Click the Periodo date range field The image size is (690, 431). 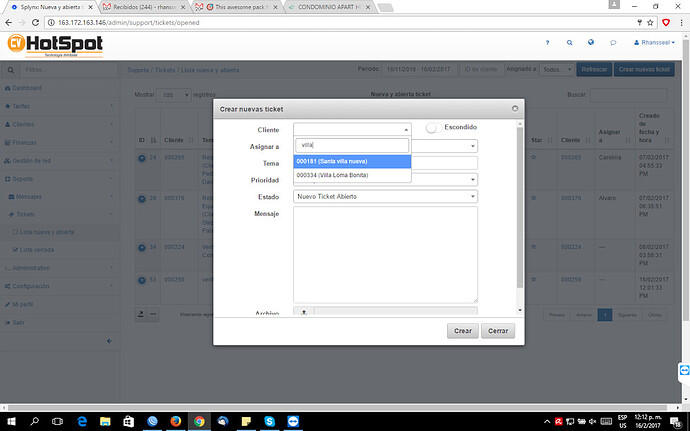[x=418, y=69]
